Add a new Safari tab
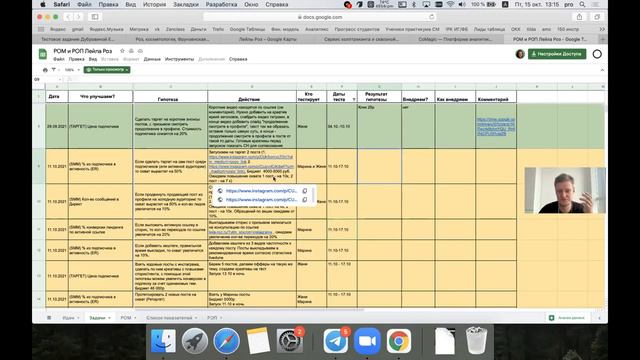This screenshot has height=360, width=640. tap(603, 39)
